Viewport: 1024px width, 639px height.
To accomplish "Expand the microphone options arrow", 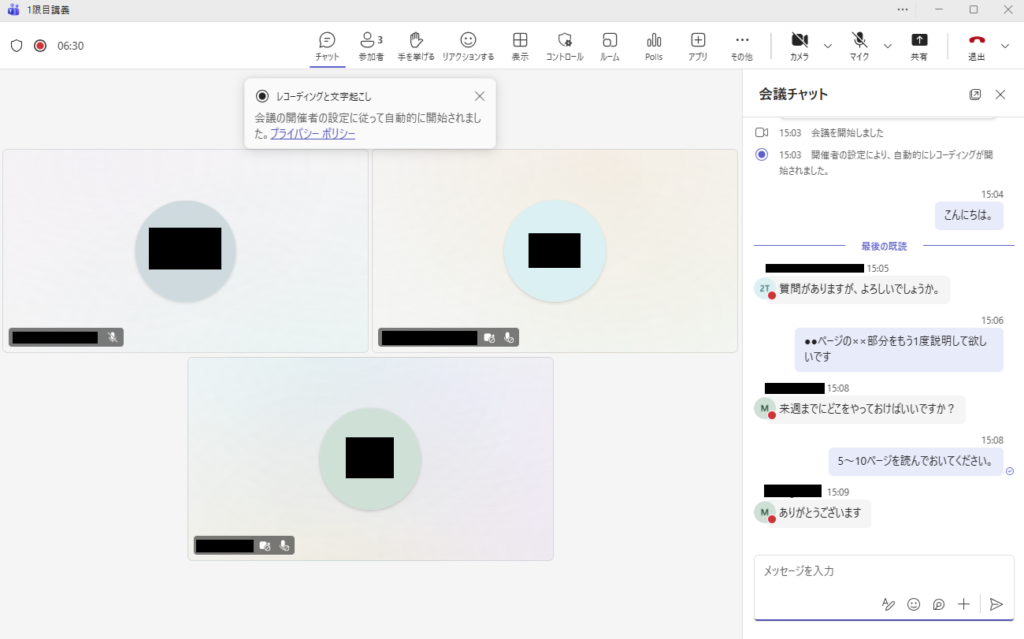I will click(888, 46).
